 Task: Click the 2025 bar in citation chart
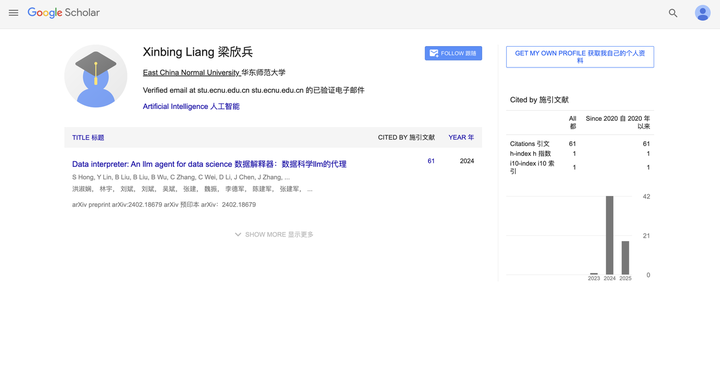[x=625, y=258]
